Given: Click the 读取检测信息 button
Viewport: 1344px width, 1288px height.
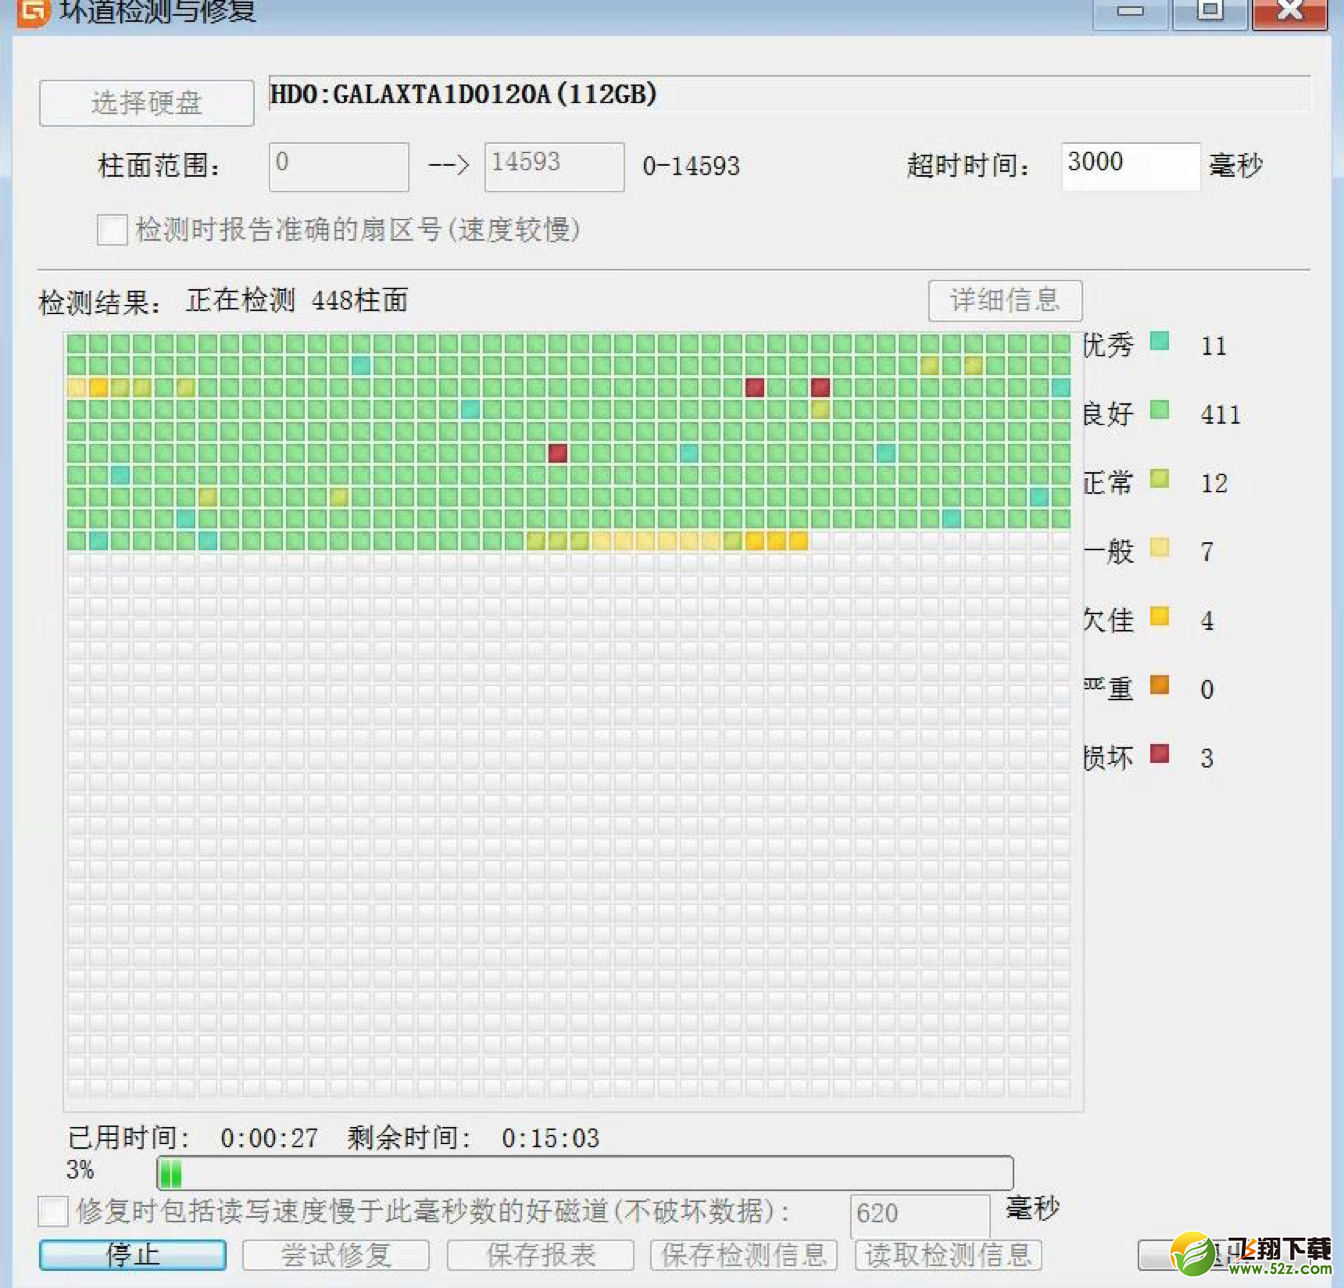Looking at the screenshot, I should coord(948,1255).
